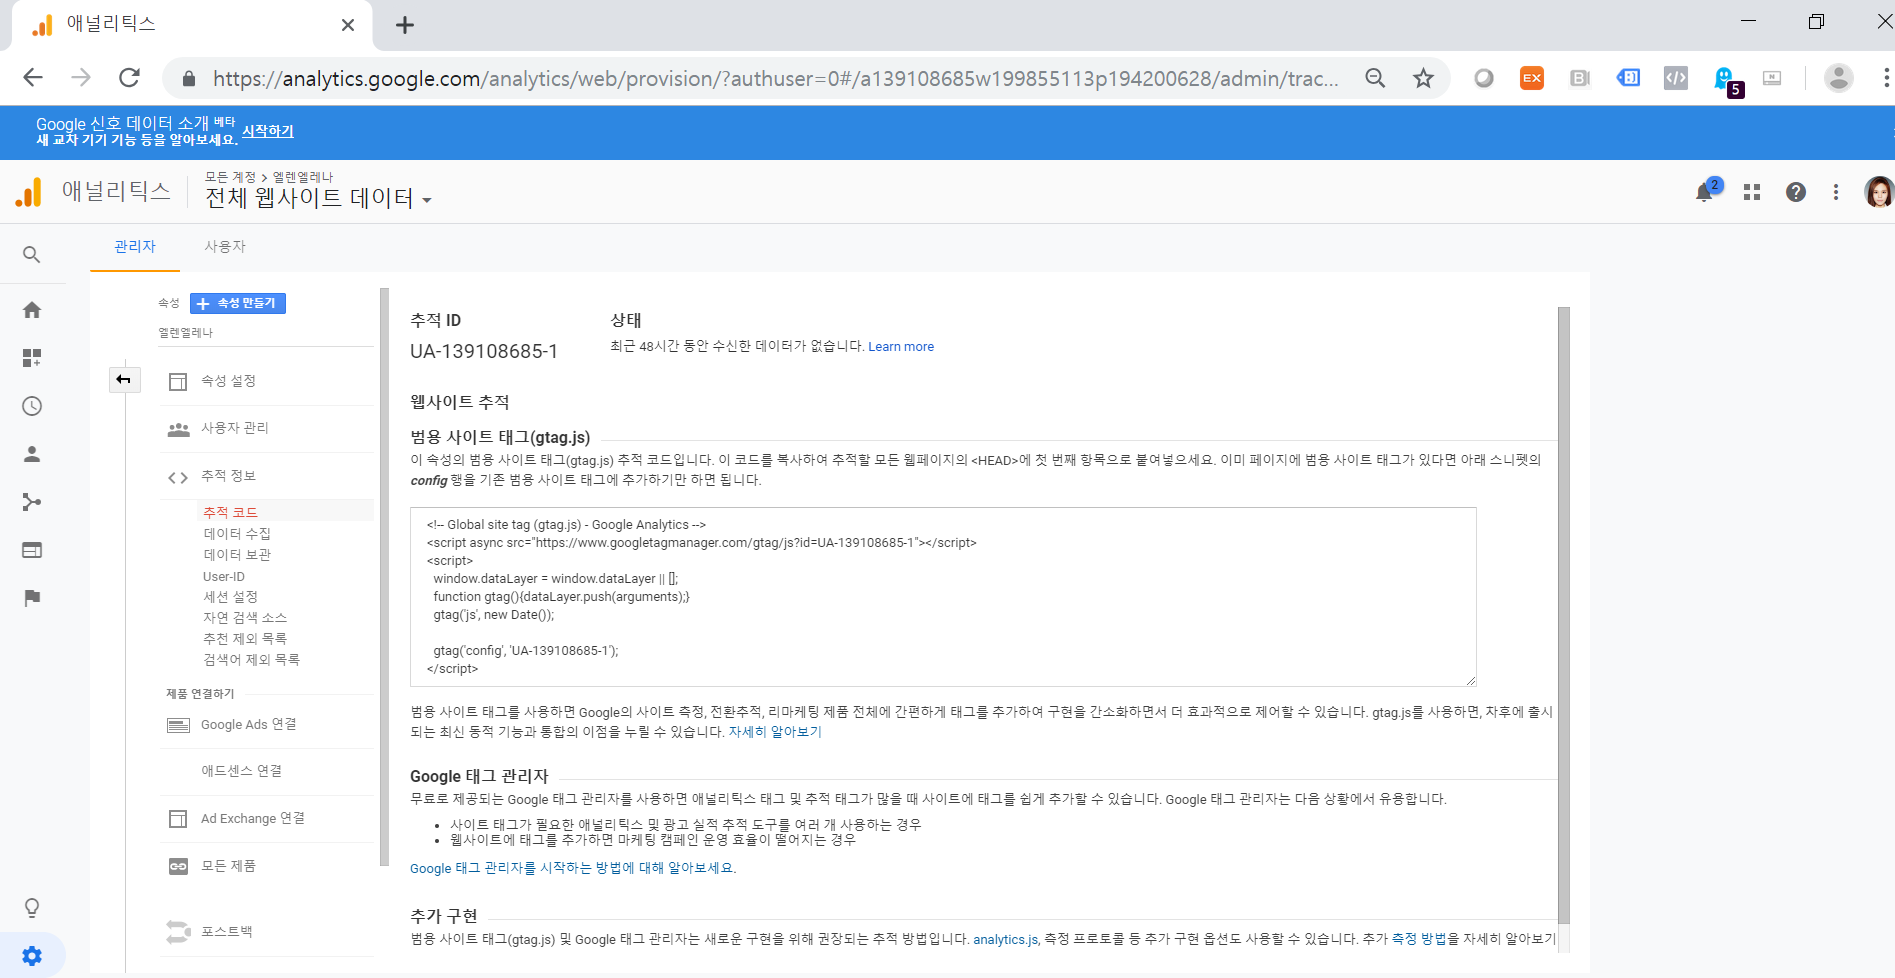Screen dimensions: 1895x978
Task: Open a new browser tab
Action: coord(405,25)
